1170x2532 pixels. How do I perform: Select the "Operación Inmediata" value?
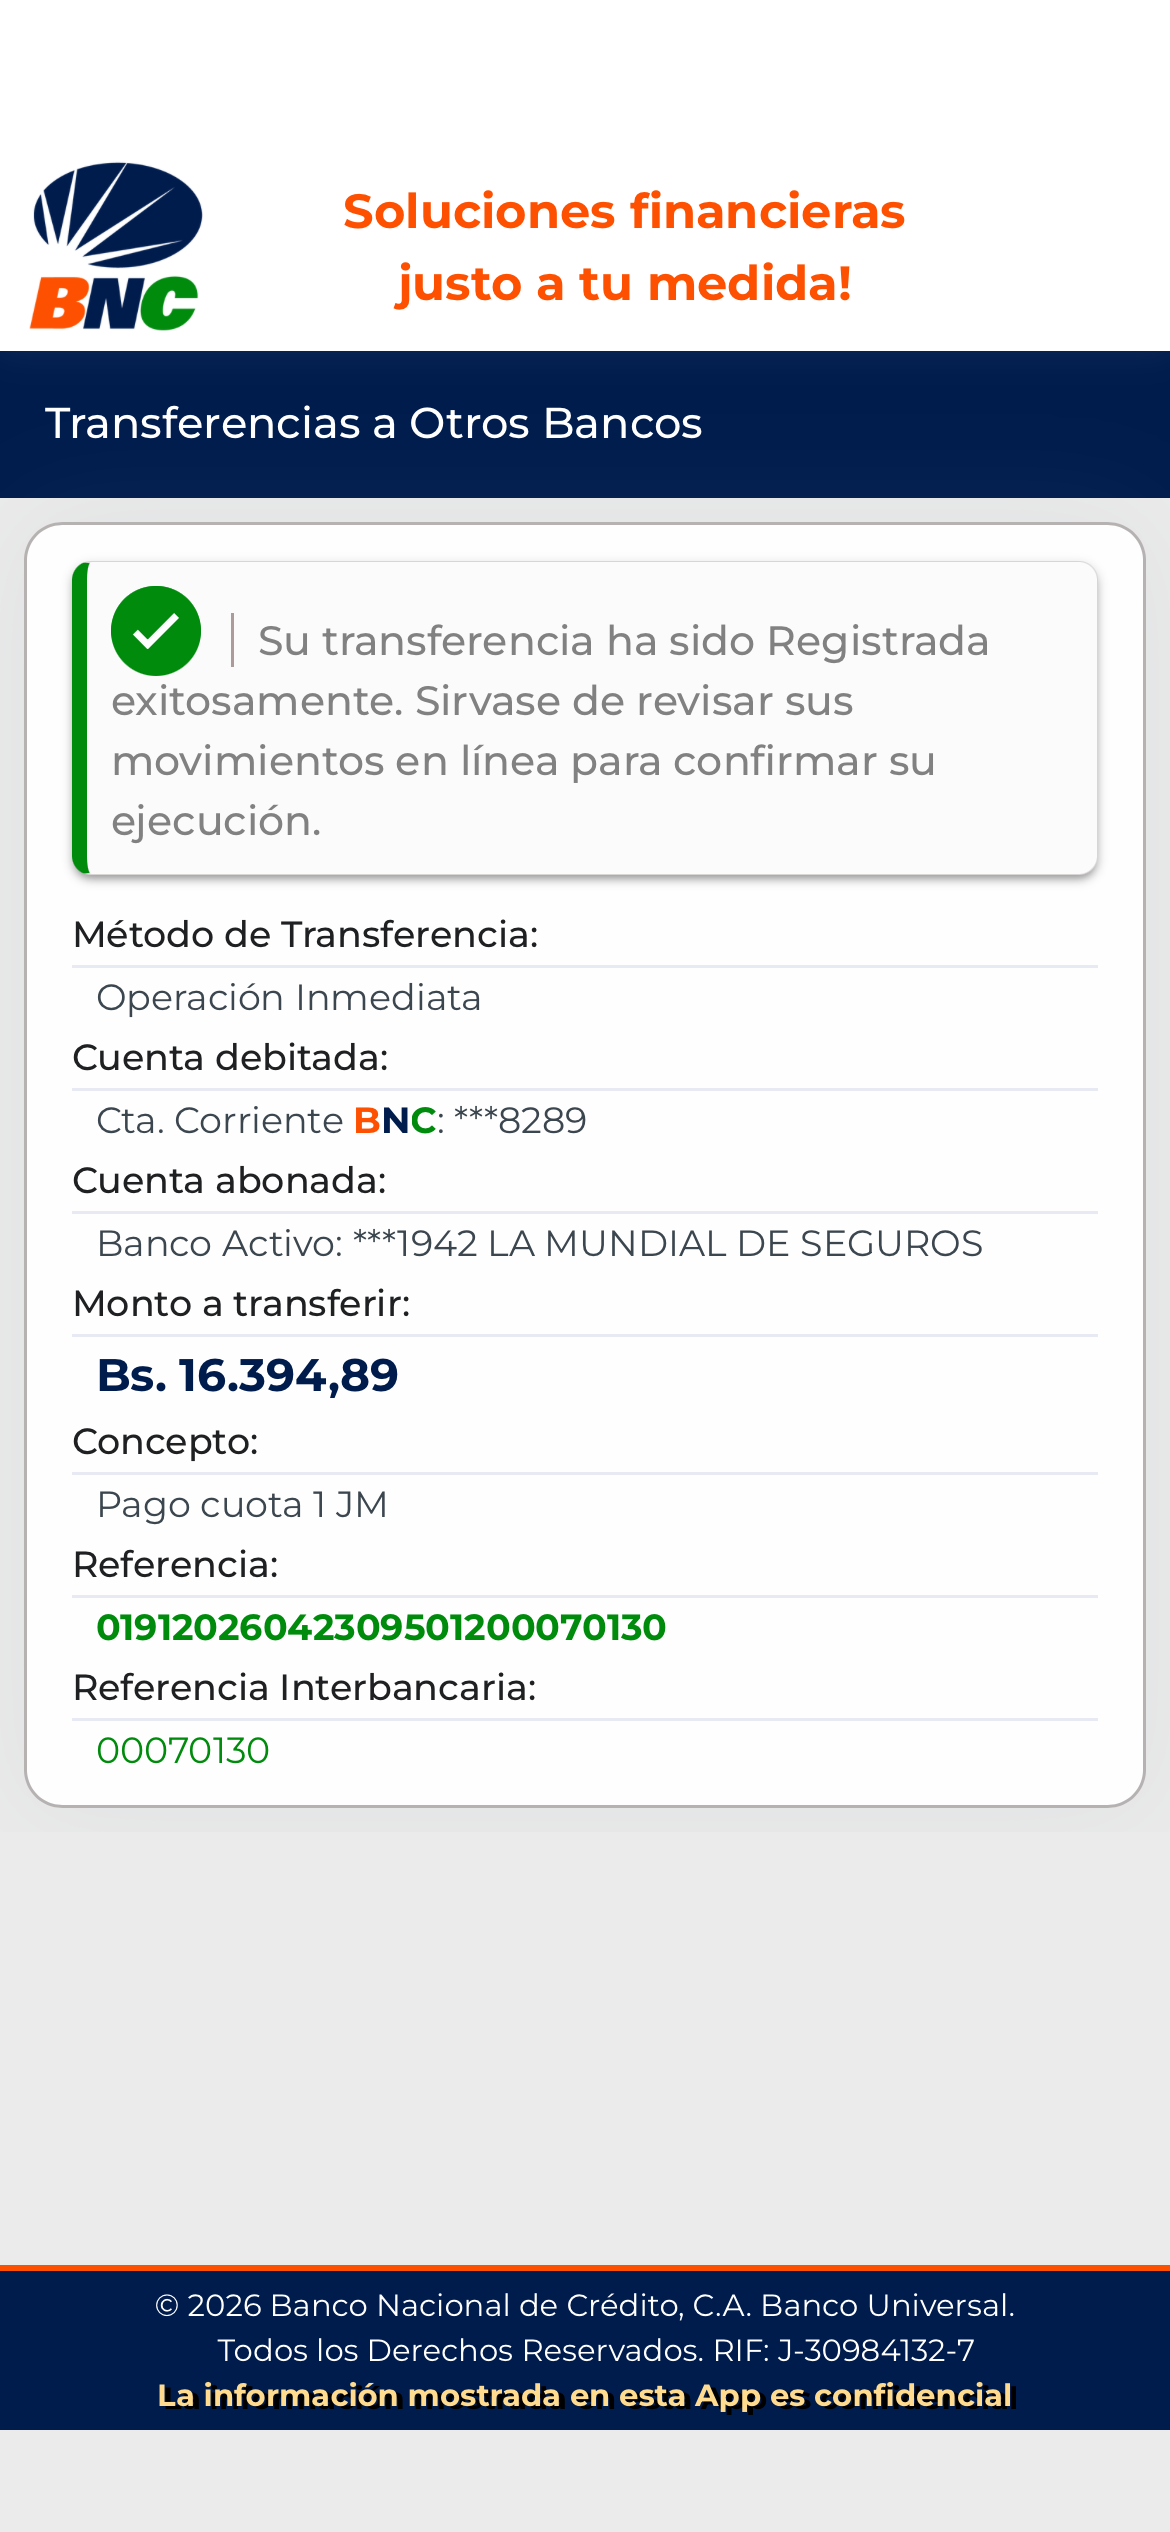288,997
